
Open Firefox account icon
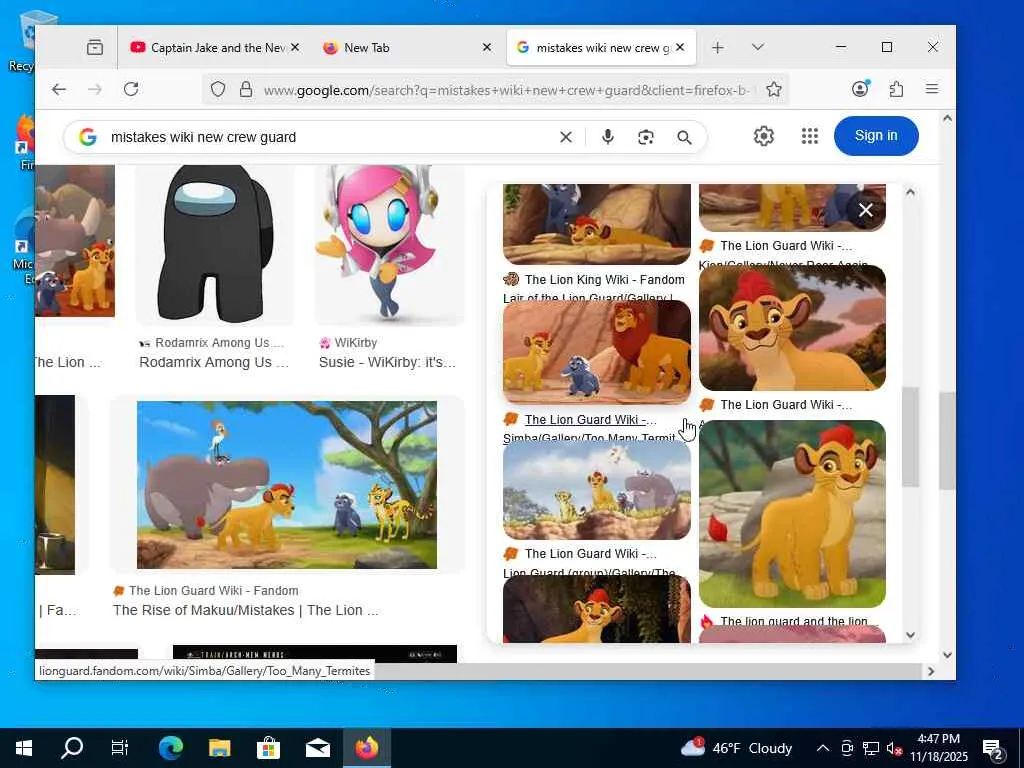click(x=861, y=89)
